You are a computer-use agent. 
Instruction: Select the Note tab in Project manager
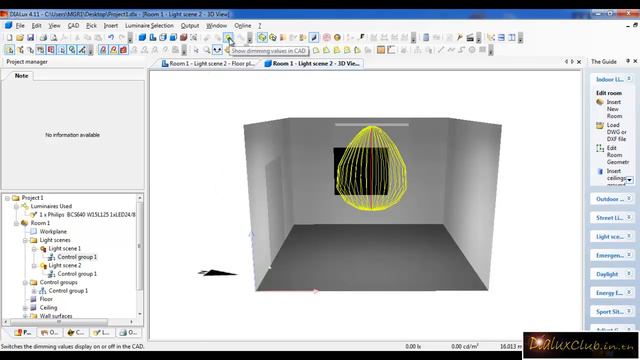click(x=21, y=76)
